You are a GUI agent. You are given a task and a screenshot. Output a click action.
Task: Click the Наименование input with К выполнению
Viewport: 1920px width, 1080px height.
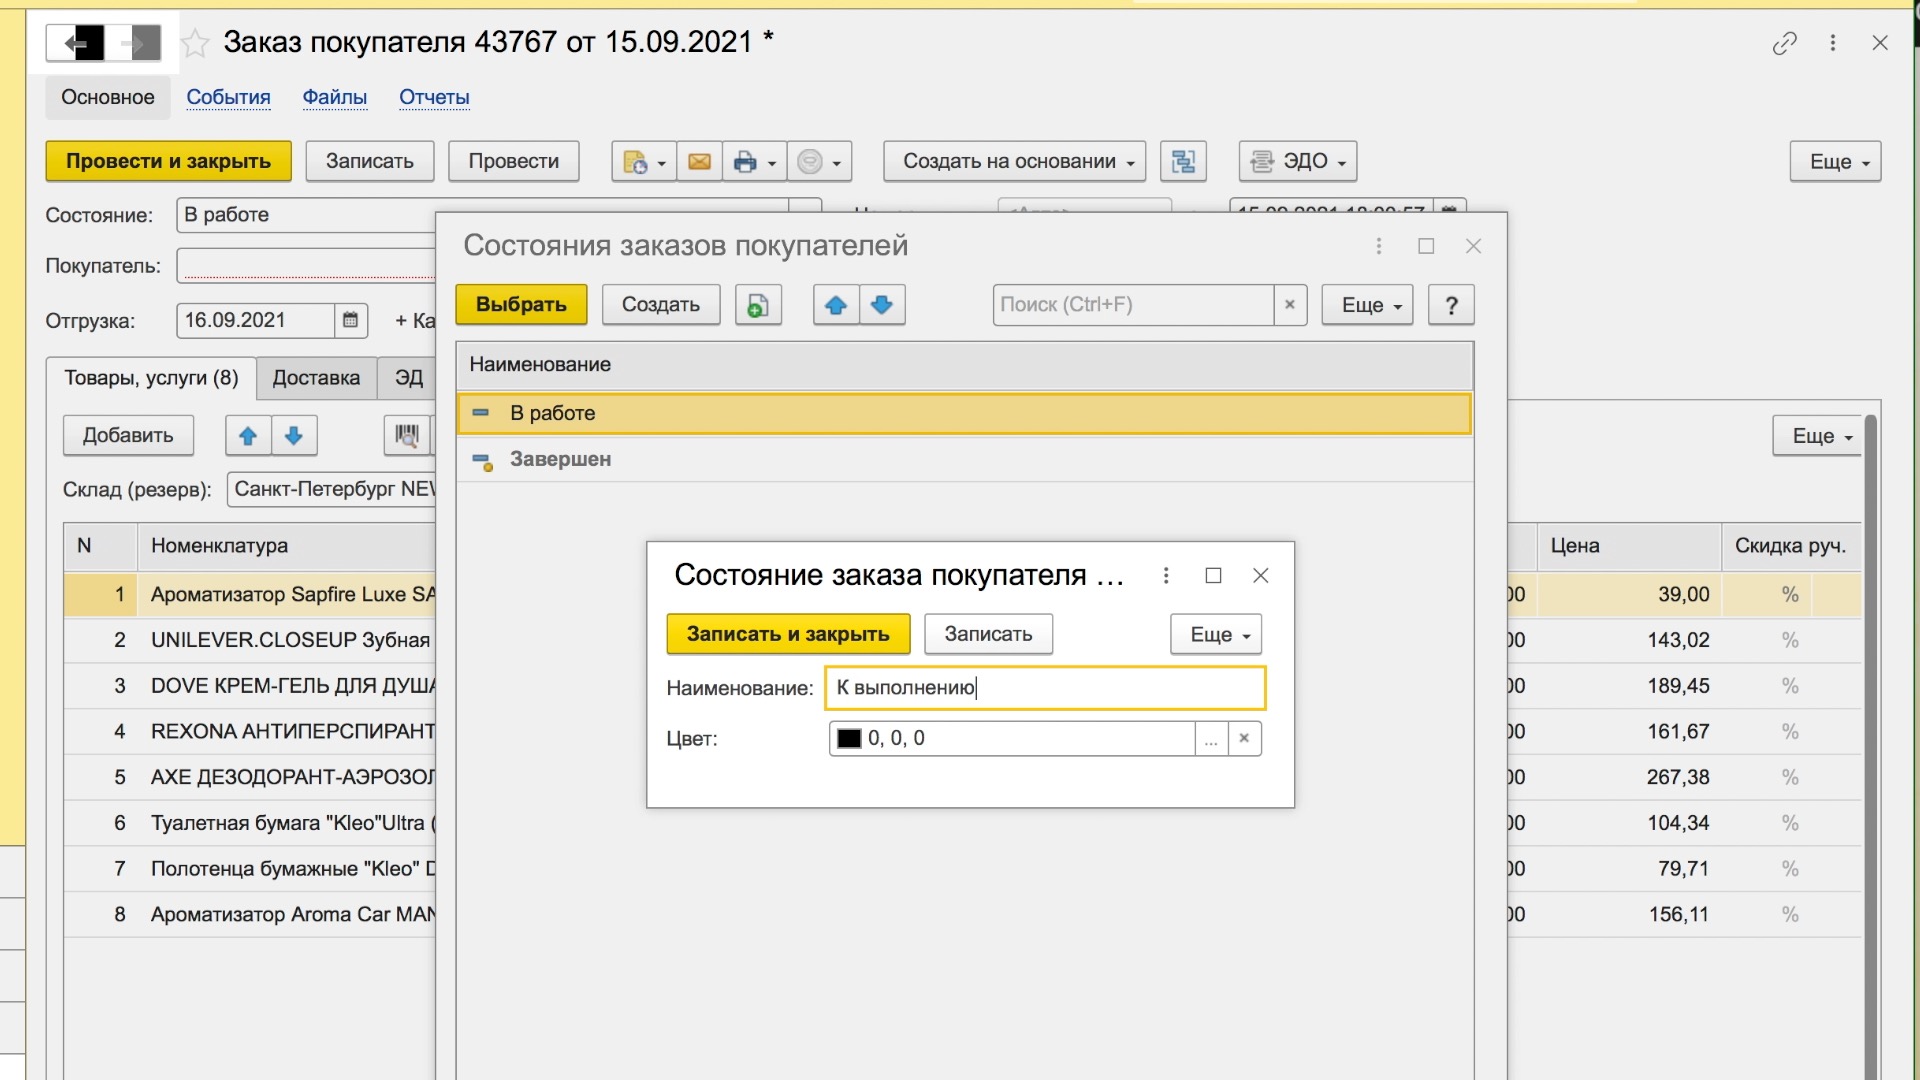(x=1045, y=688)
